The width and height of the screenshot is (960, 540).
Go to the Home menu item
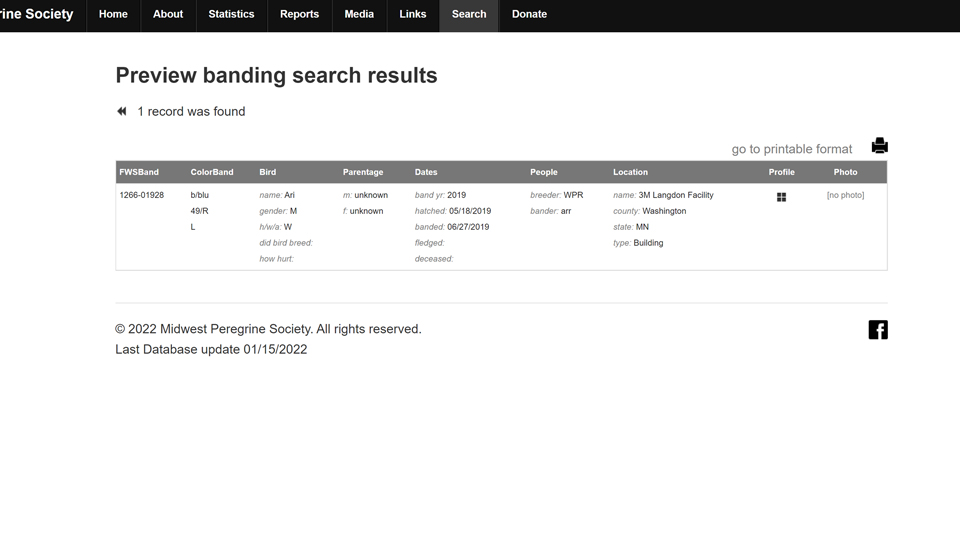[113, 15]
